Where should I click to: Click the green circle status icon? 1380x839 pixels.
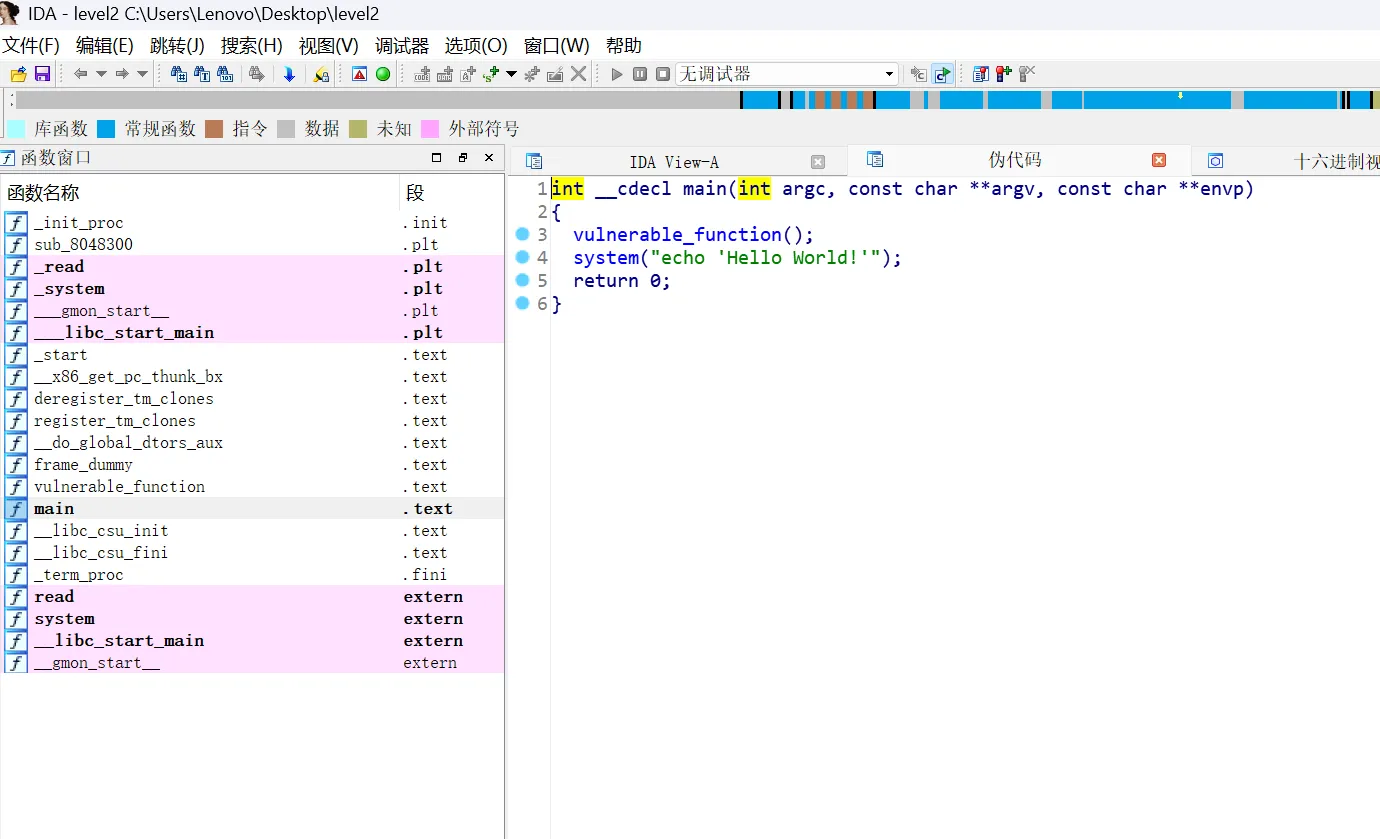pos(383,74)
